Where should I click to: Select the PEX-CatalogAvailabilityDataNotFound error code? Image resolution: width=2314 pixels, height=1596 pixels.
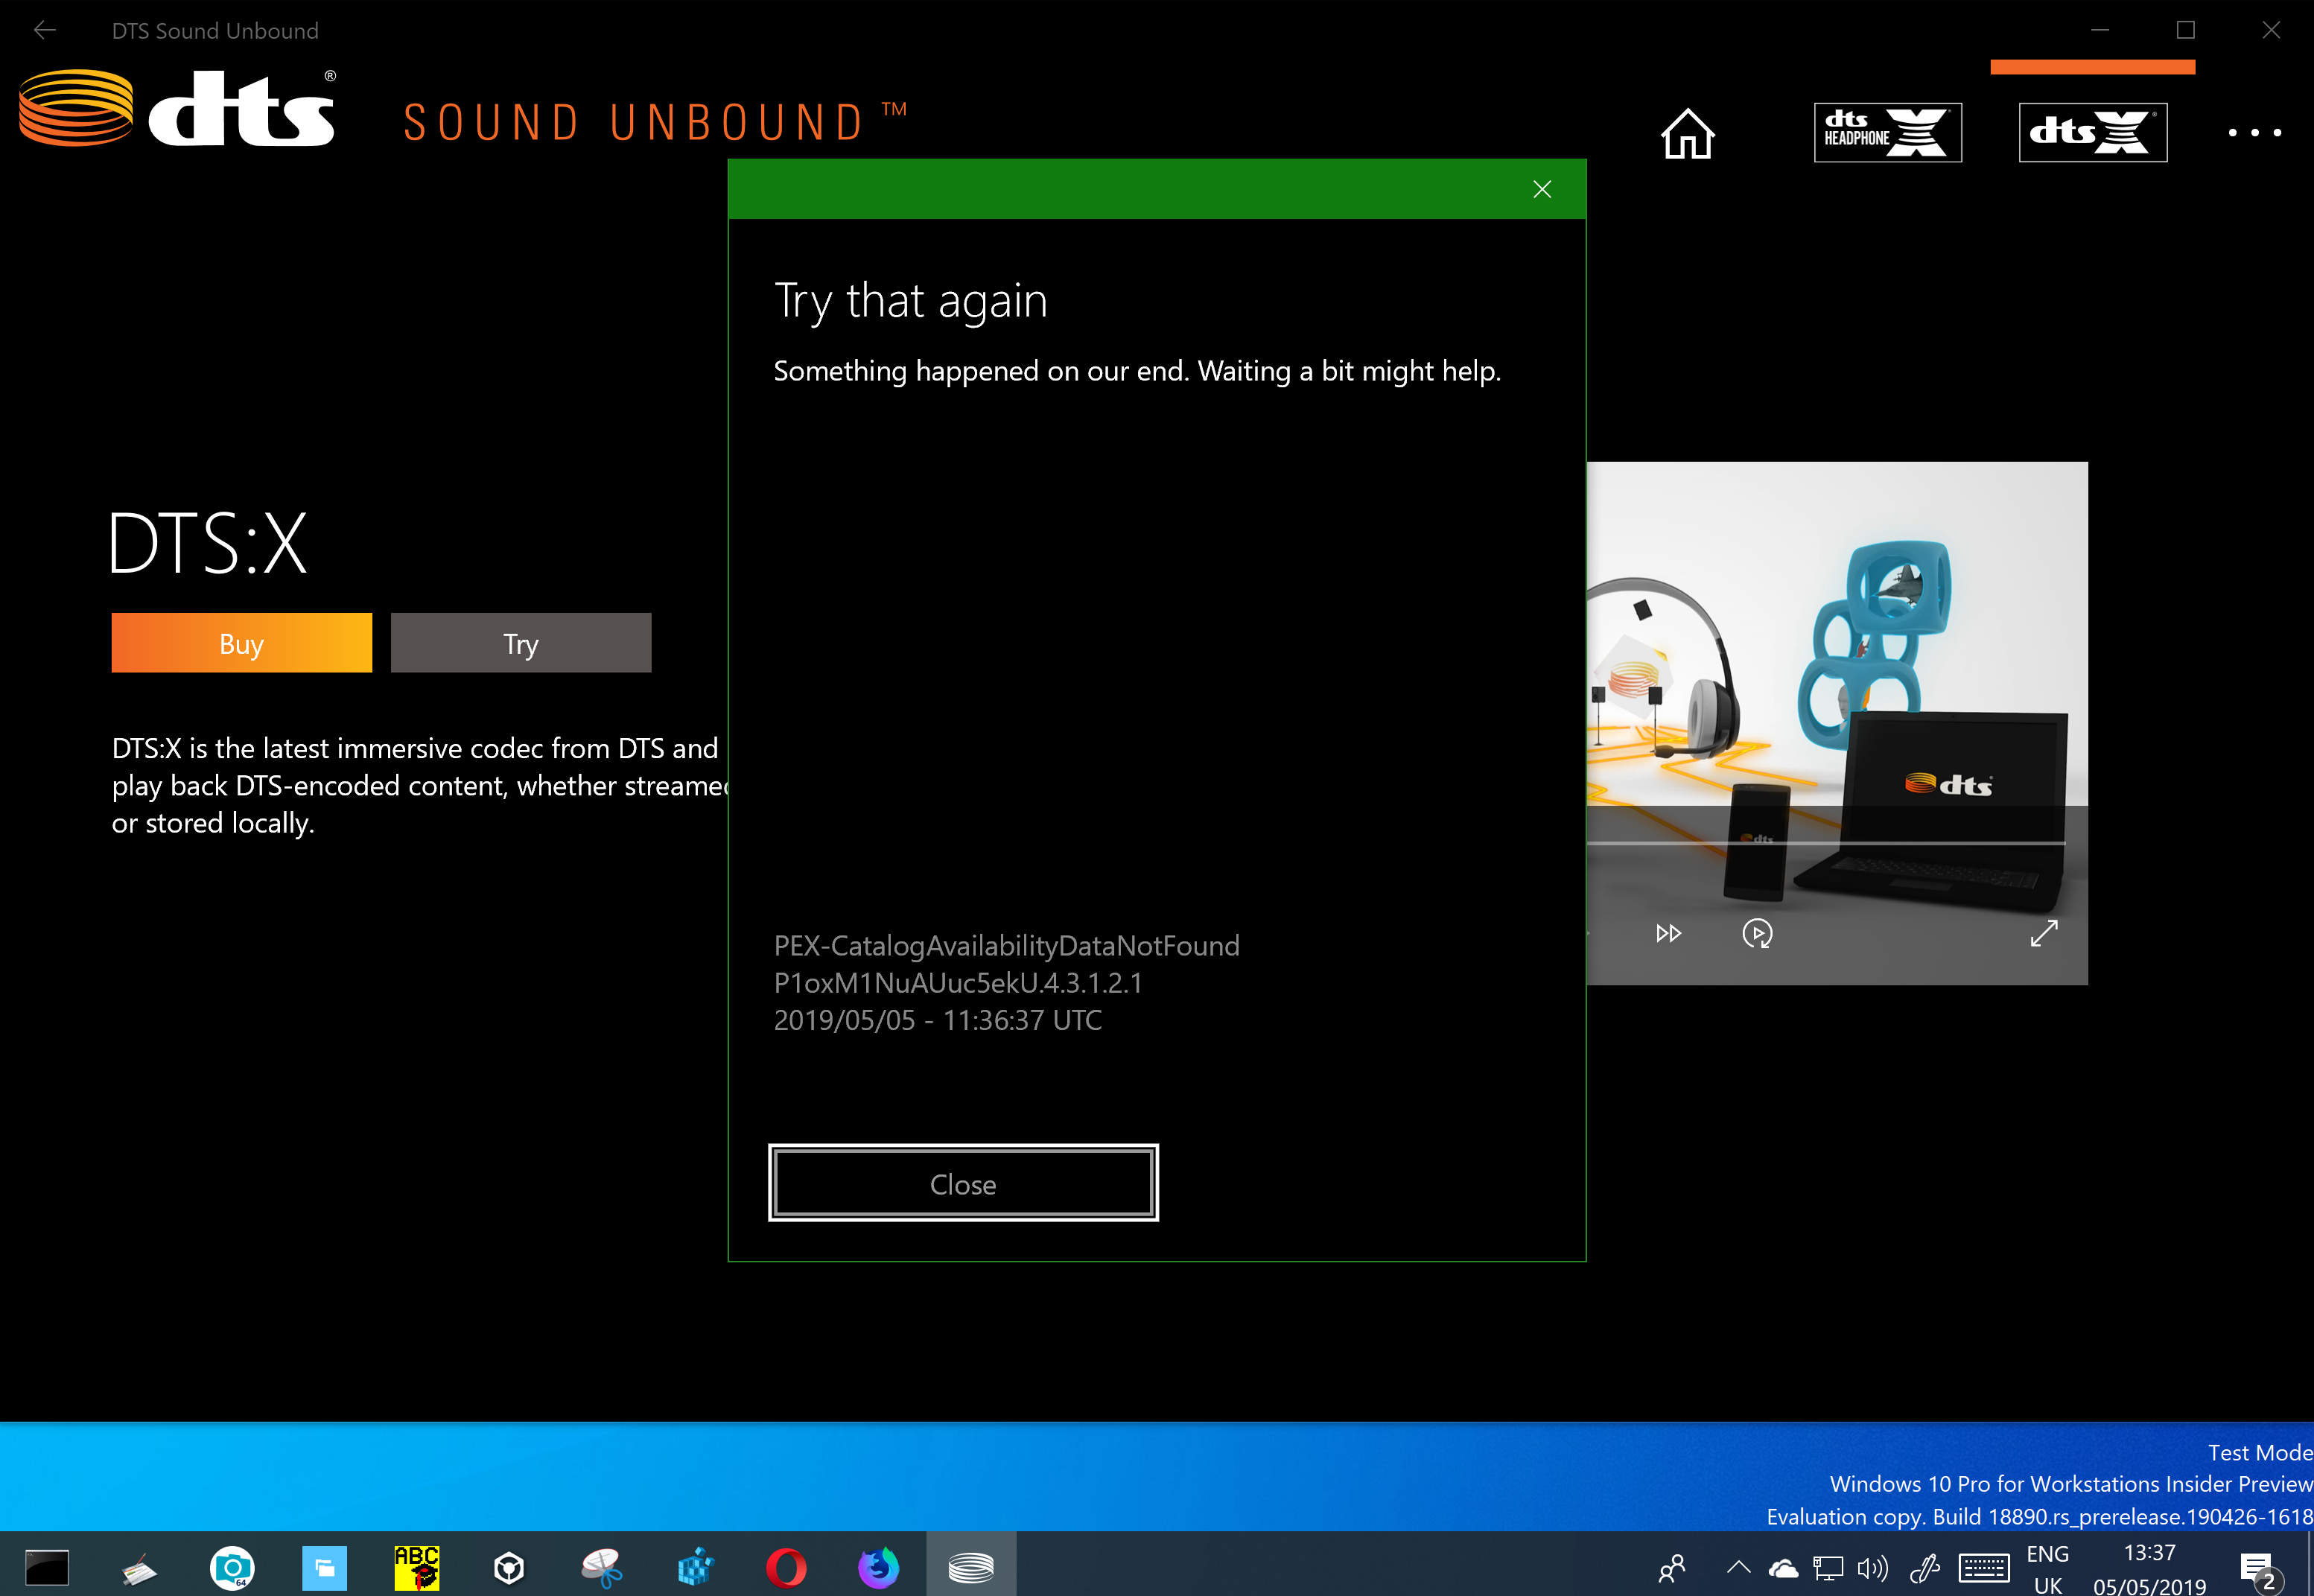(1006, 945)
